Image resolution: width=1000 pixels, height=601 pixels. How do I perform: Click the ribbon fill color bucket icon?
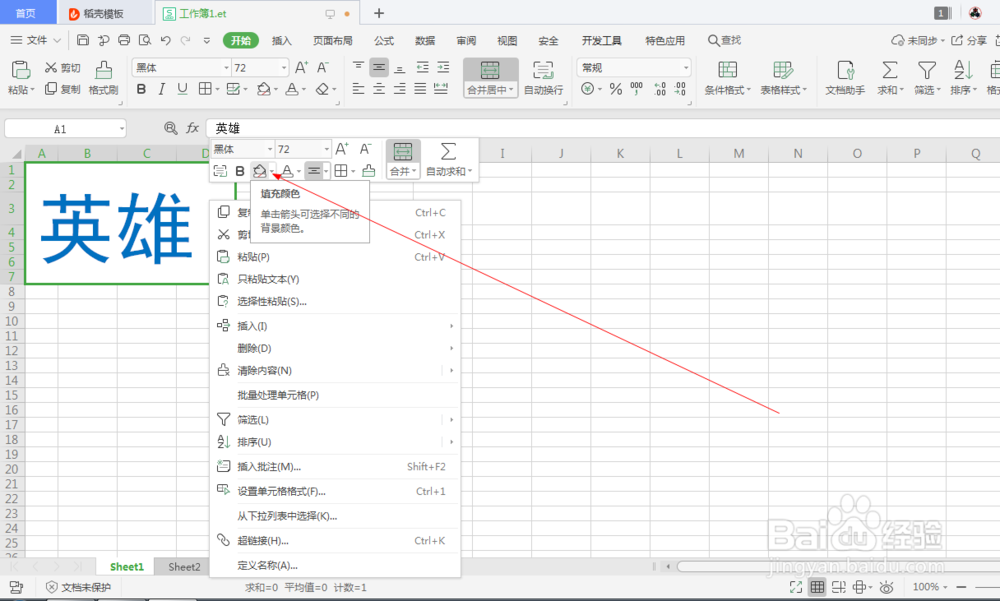click(263, 89)
